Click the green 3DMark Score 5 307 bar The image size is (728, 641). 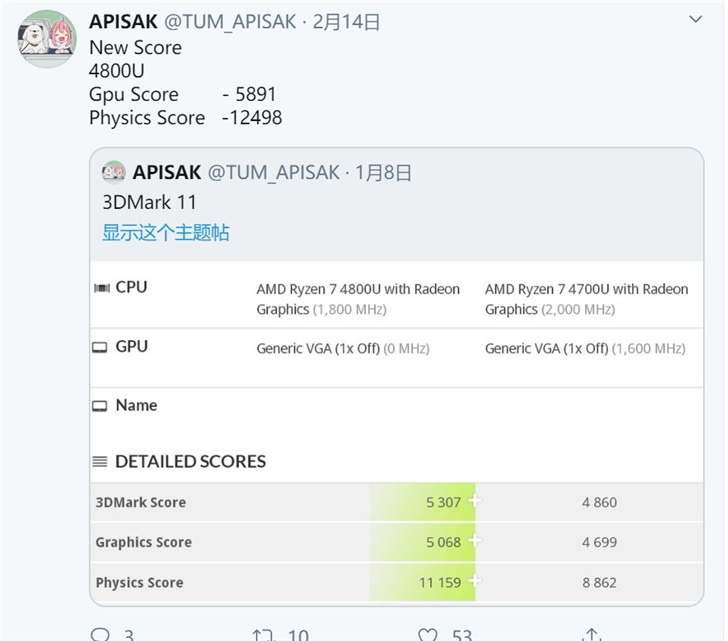click(423, 502)
